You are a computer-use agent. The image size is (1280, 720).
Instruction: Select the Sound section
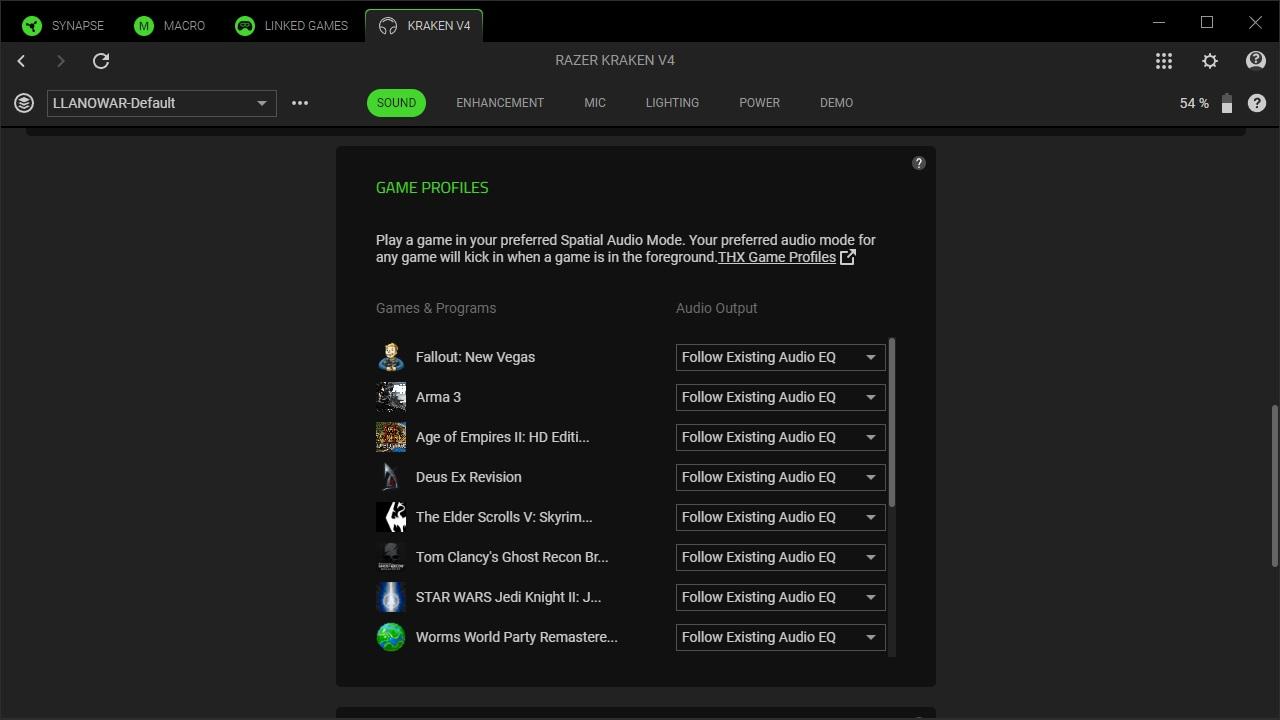coord(396,103)
